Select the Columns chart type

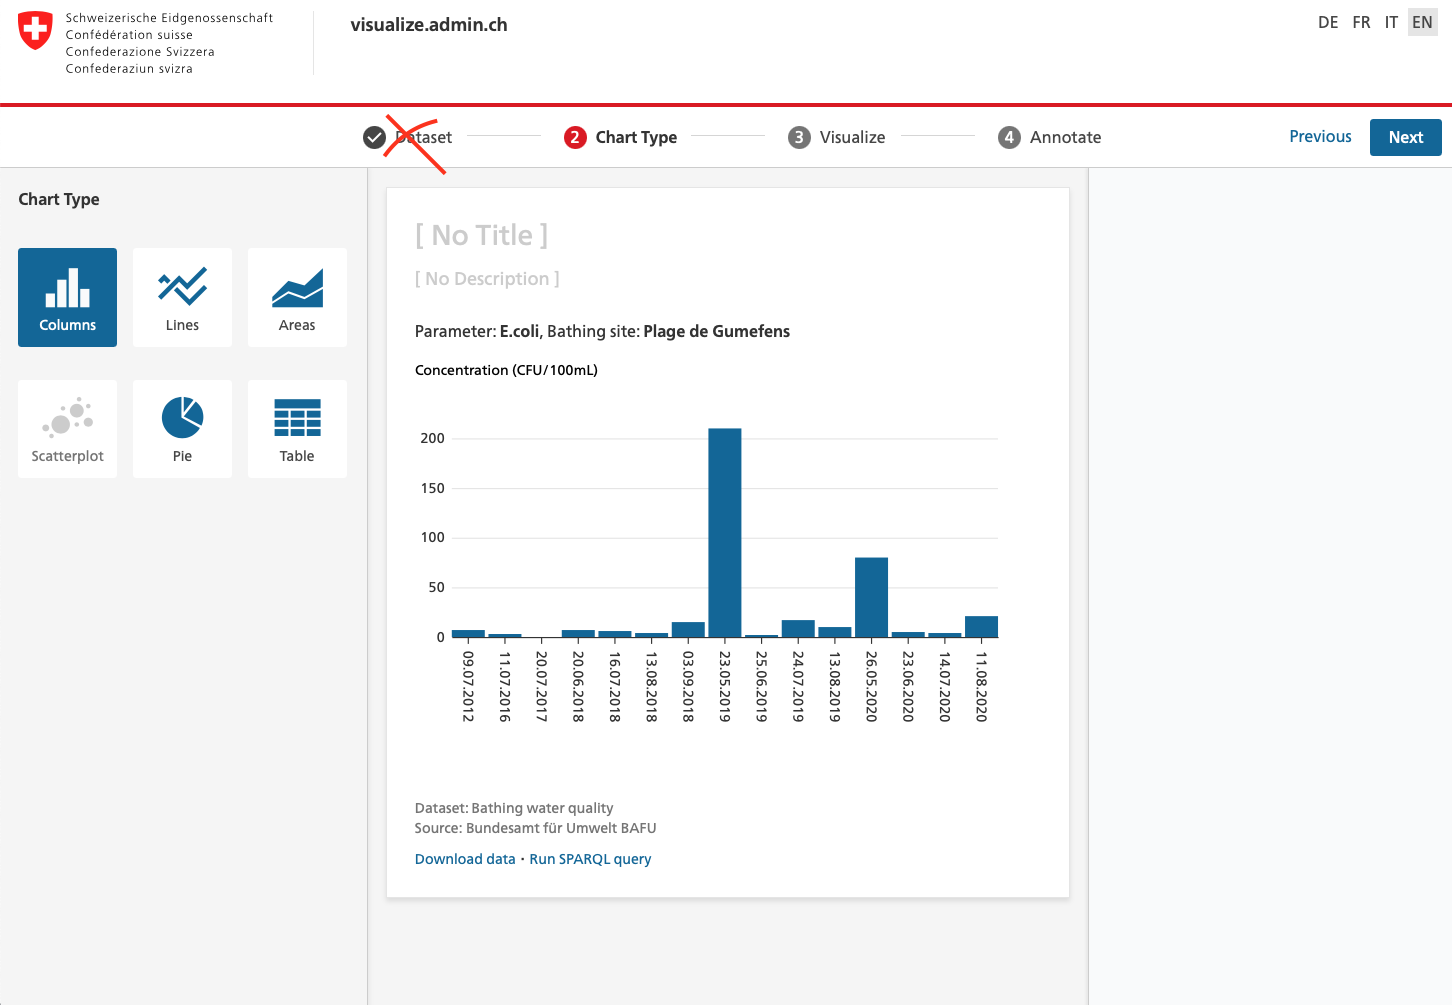[x=67, y=297]
